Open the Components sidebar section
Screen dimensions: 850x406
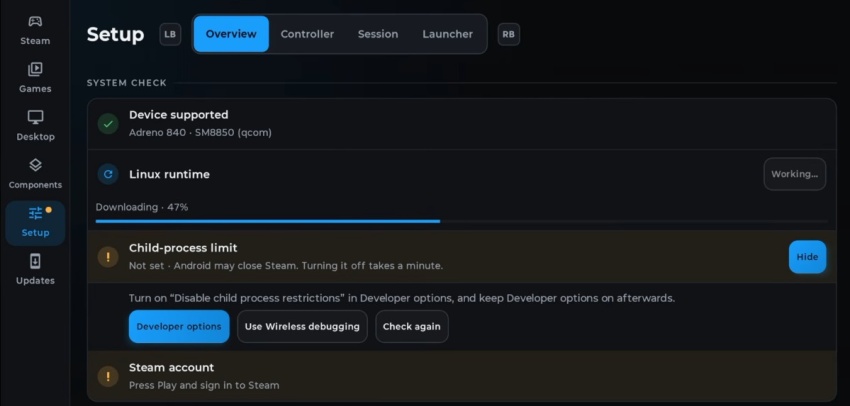[35, 174]
